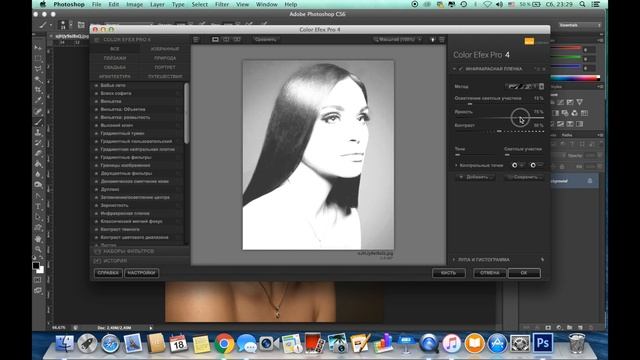Image resolution: width=640 pixels, height=360 pixels.
Task: Expand the Лупа и гистограмма panel
Action: coord(454,260)
